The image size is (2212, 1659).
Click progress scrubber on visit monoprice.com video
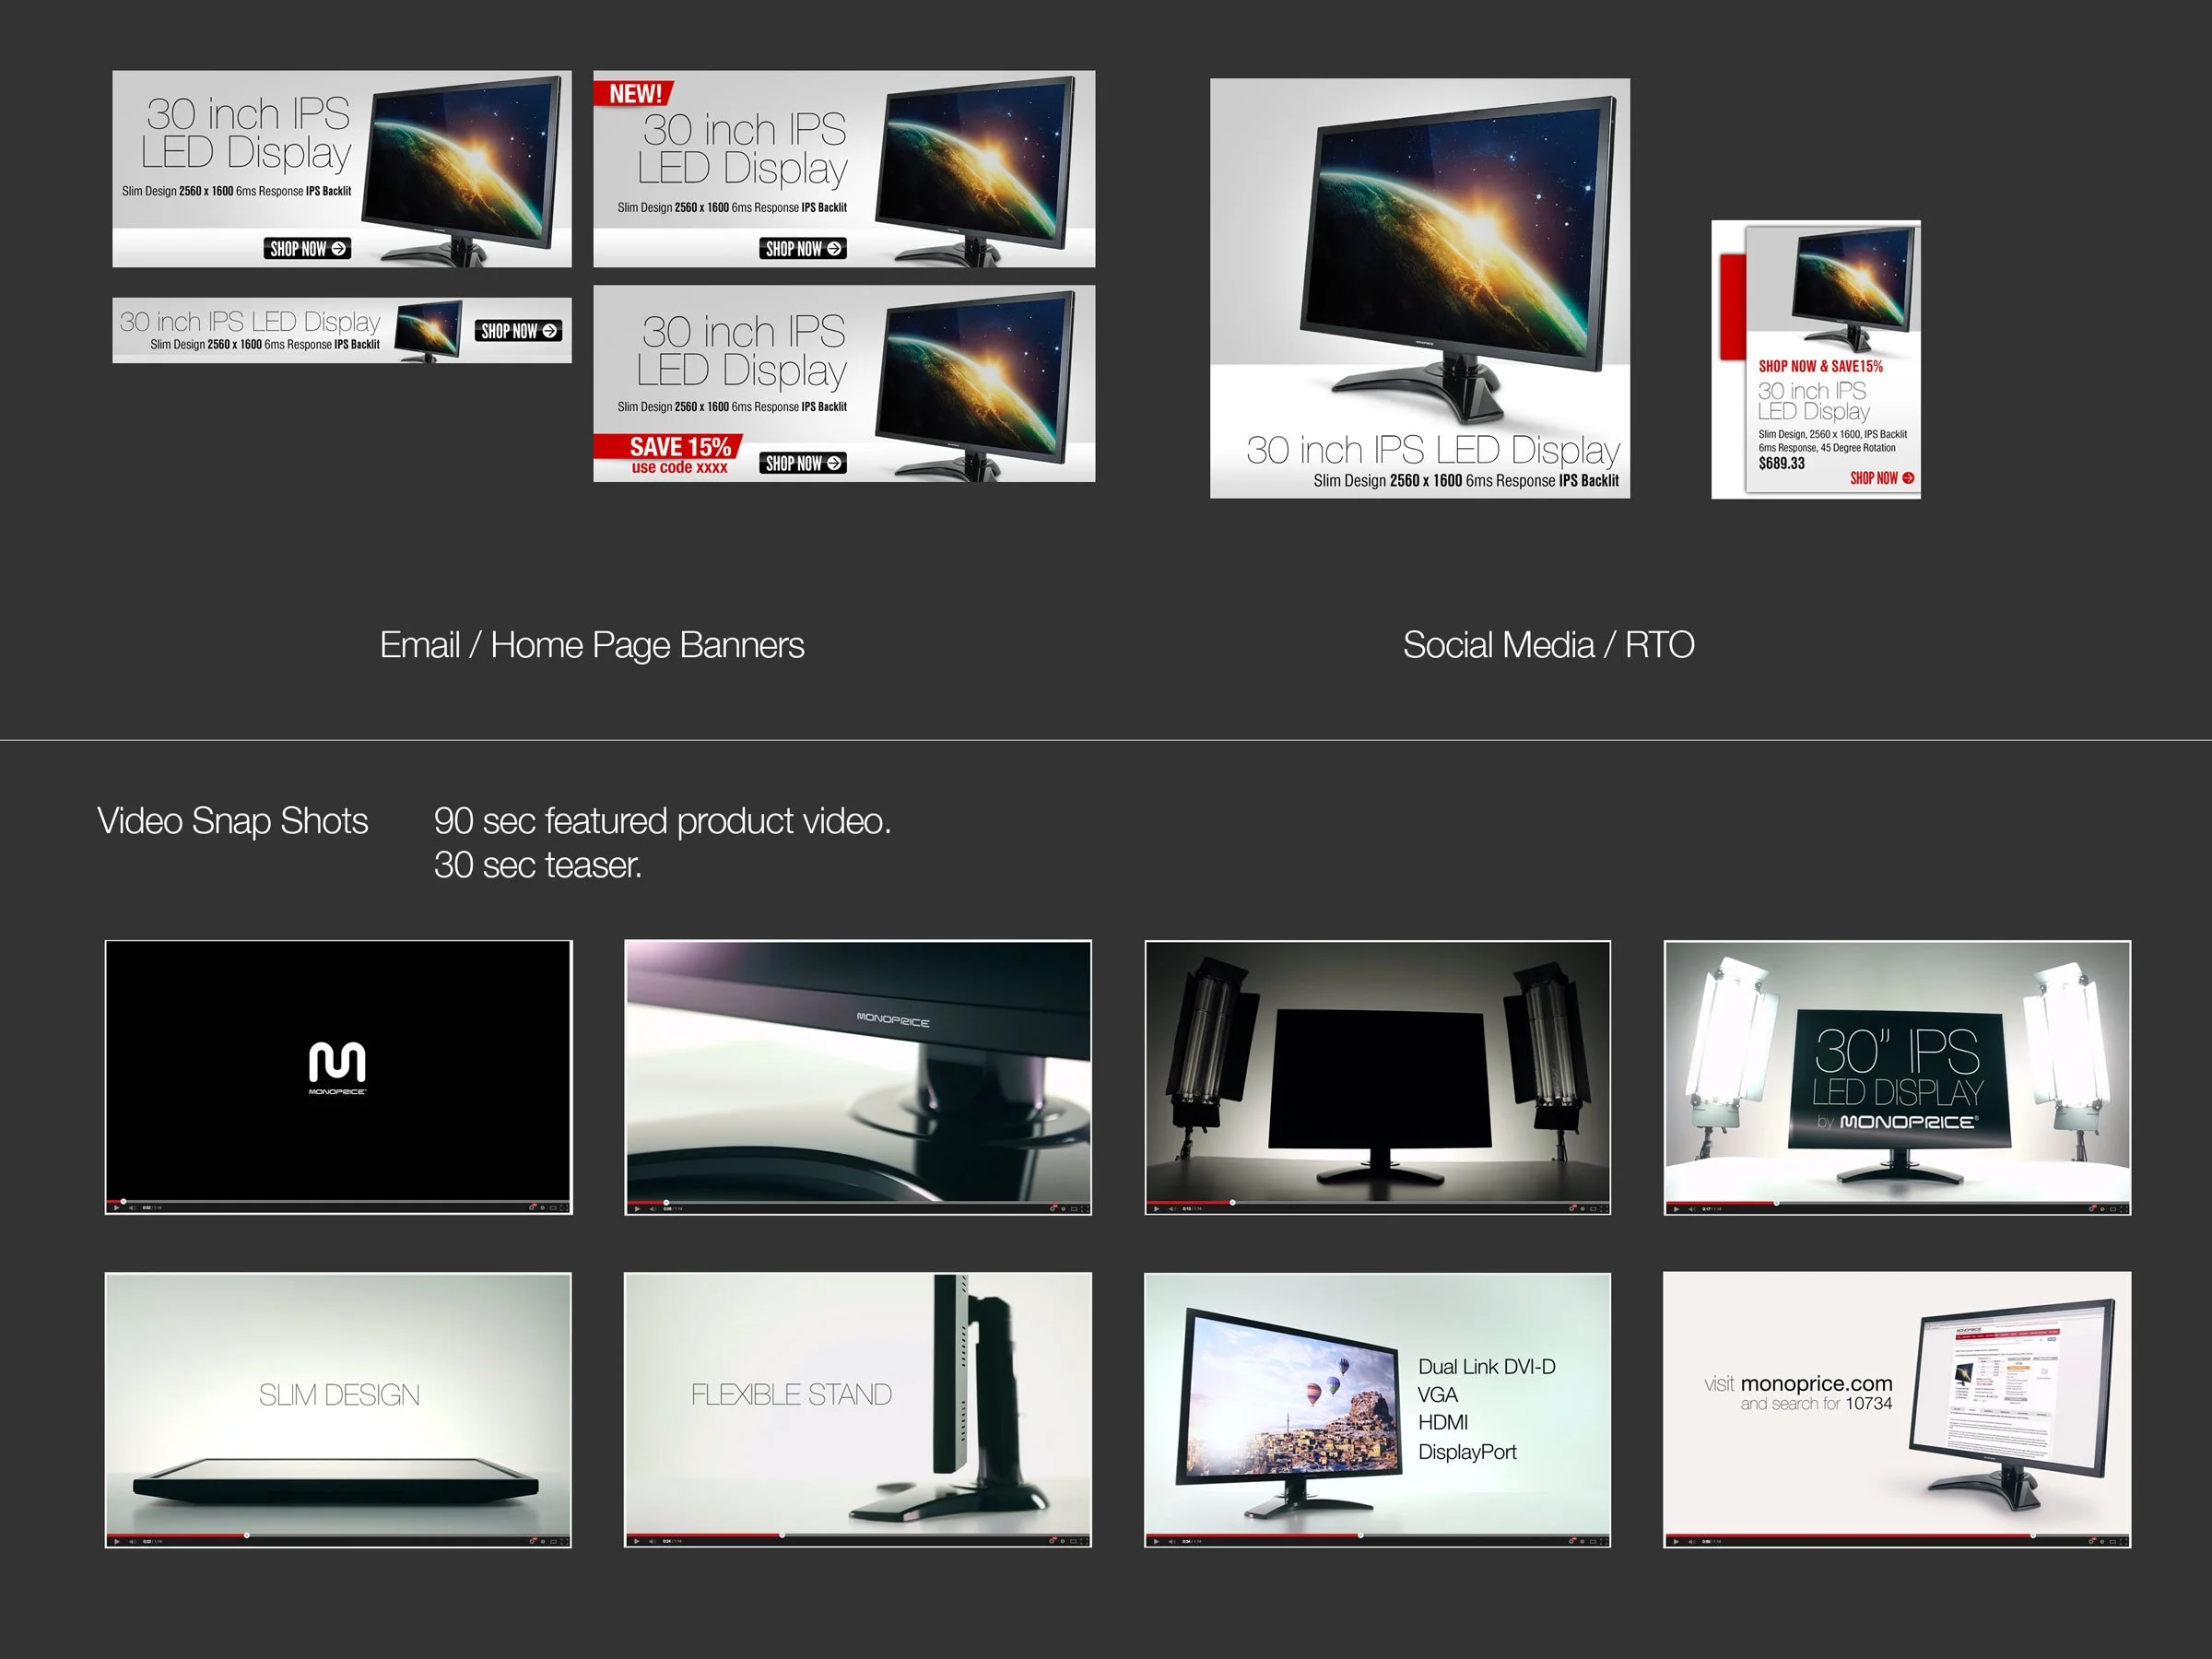point(2032,1535)
